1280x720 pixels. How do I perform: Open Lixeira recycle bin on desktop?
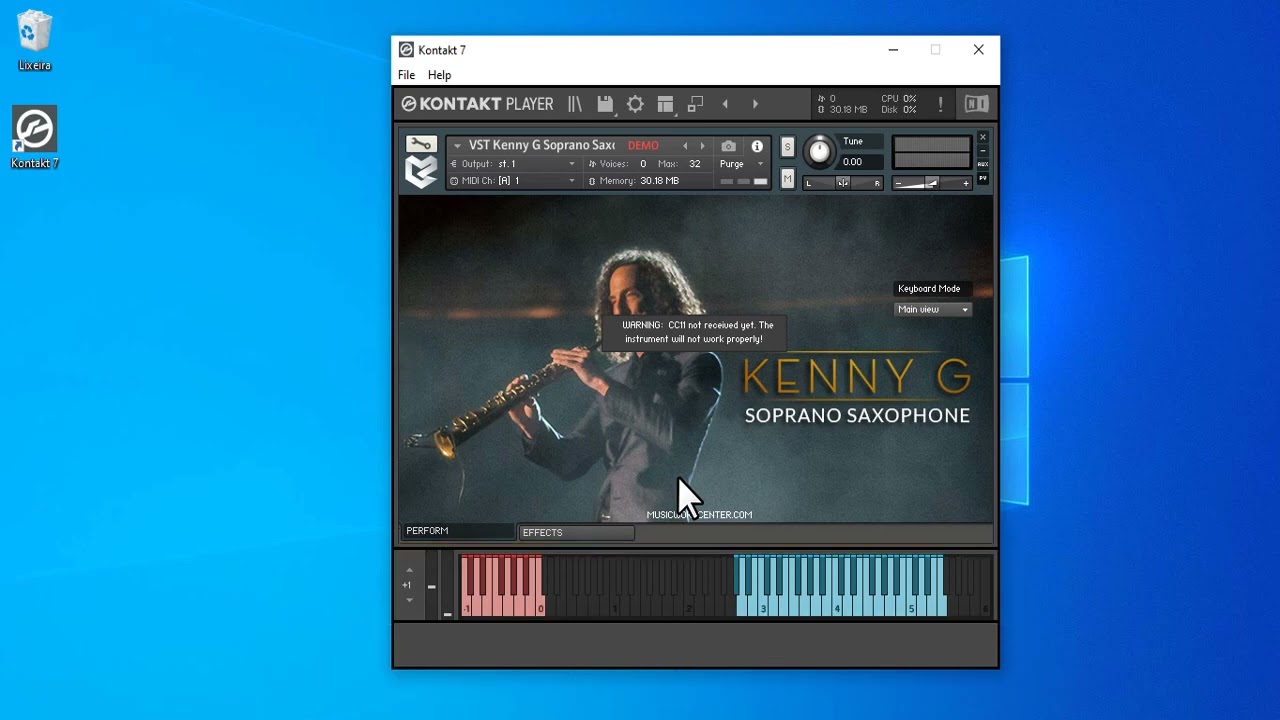35,41
